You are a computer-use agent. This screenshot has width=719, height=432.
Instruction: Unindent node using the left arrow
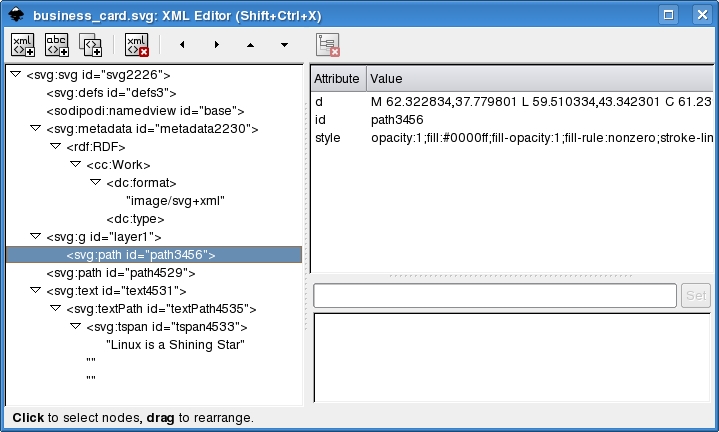click(x=181, y=45)
